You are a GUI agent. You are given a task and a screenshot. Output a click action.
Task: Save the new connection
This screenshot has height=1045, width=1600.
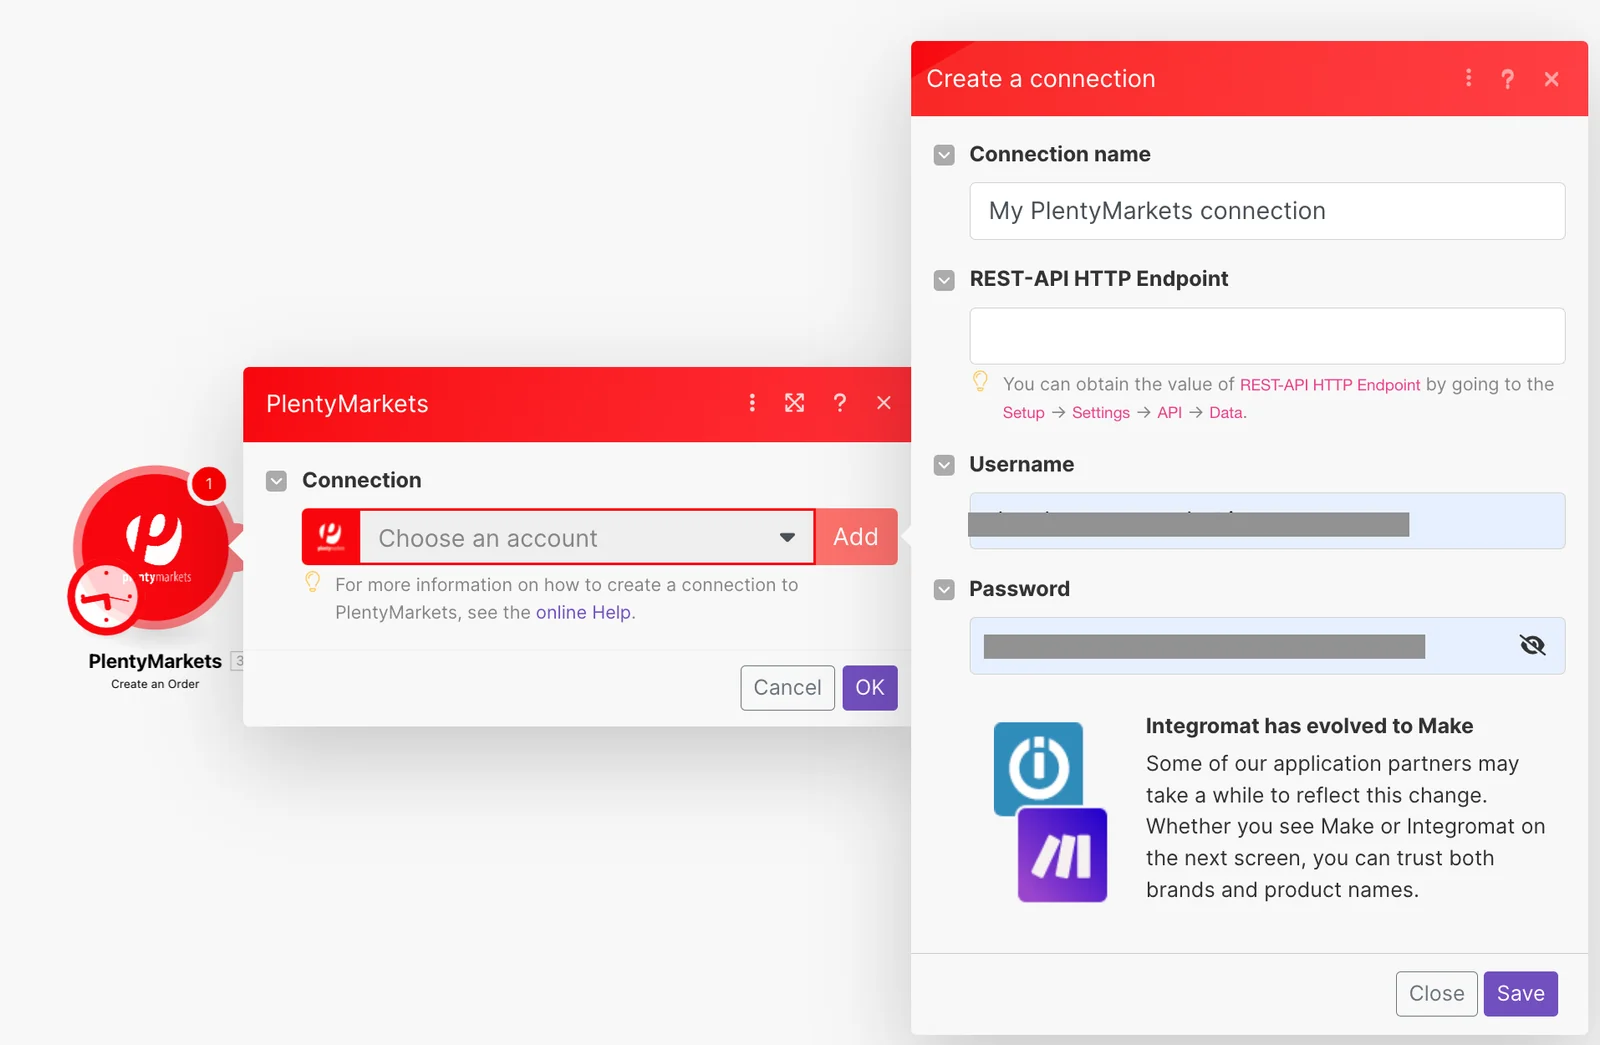(x=1521, y=994)
